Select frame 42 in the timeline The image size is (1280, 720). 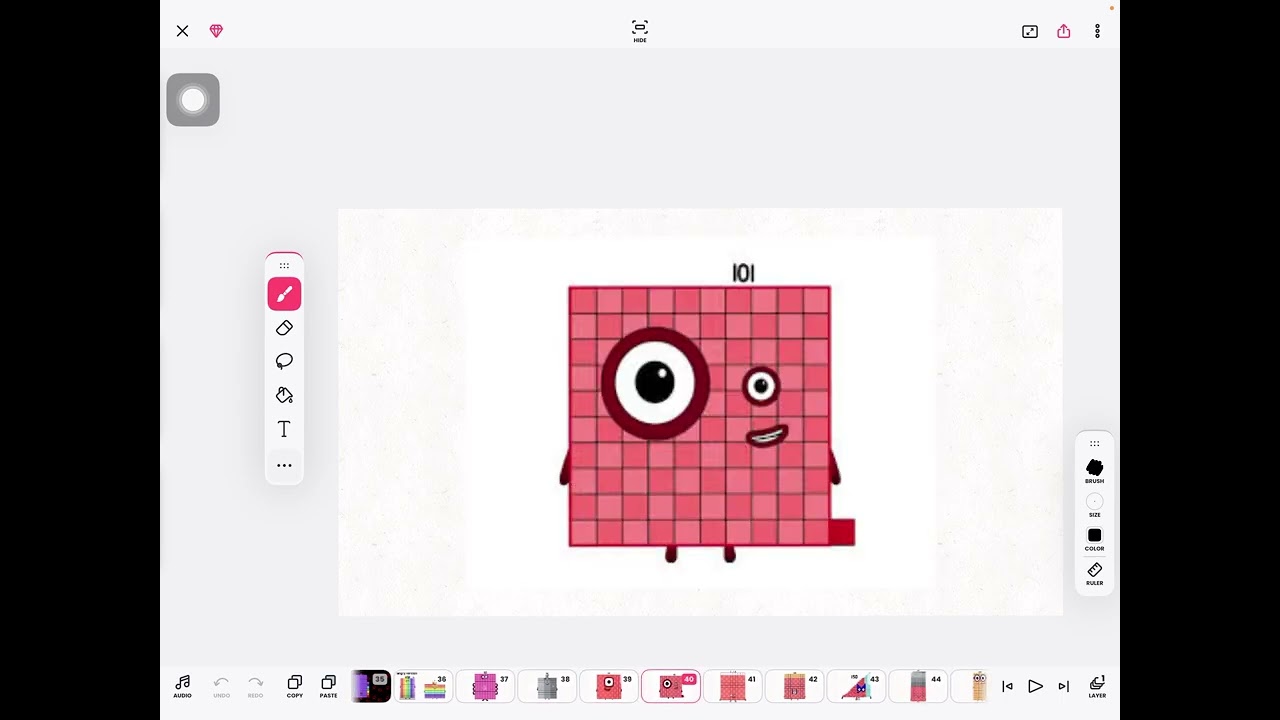point(795,686)
